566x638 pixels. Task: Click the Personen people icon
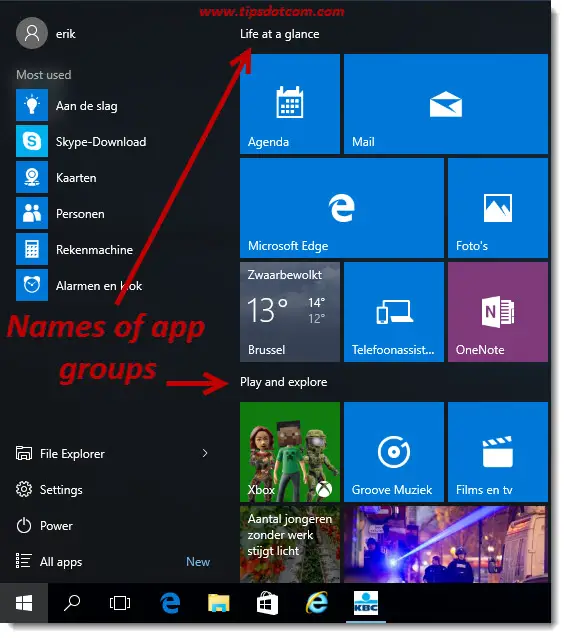(32, 213)
